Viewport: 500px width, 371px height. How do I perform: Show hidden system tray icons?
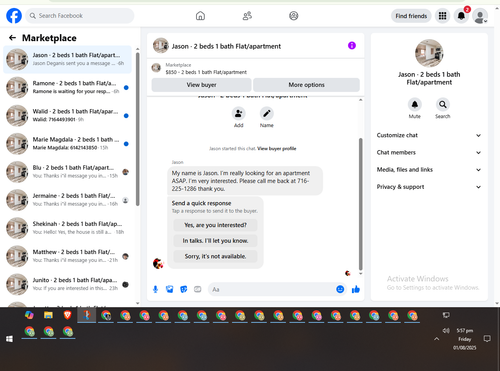tap(436, 339)
